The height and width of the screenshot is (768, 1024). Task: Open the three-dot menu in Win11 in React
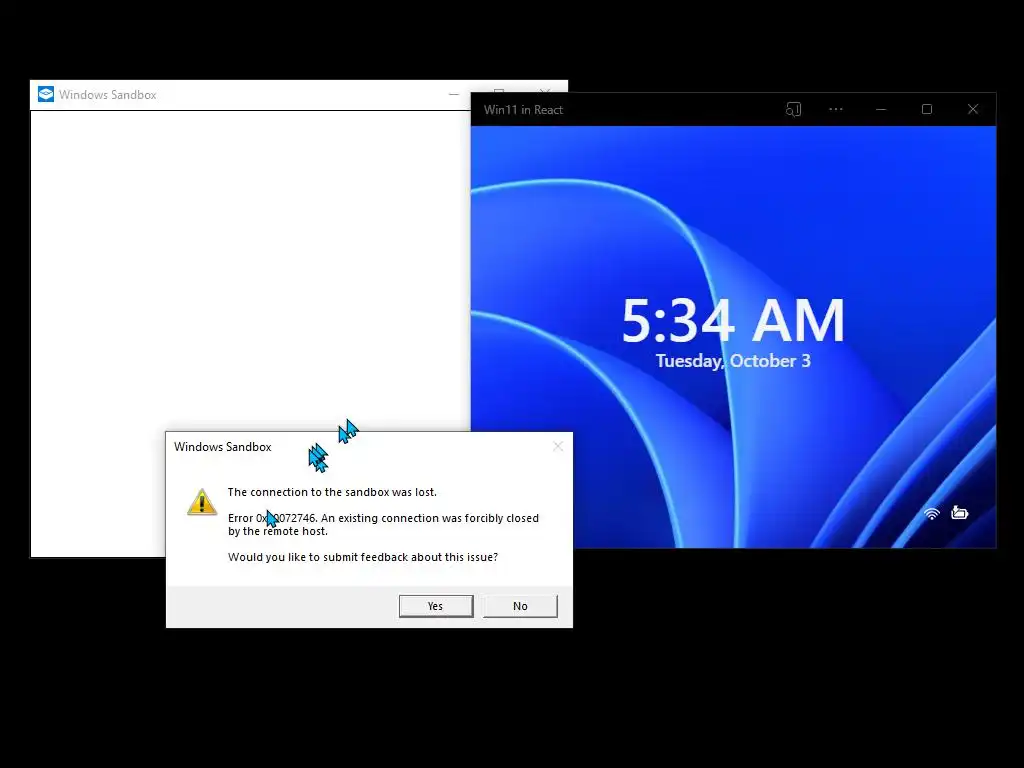836,110
